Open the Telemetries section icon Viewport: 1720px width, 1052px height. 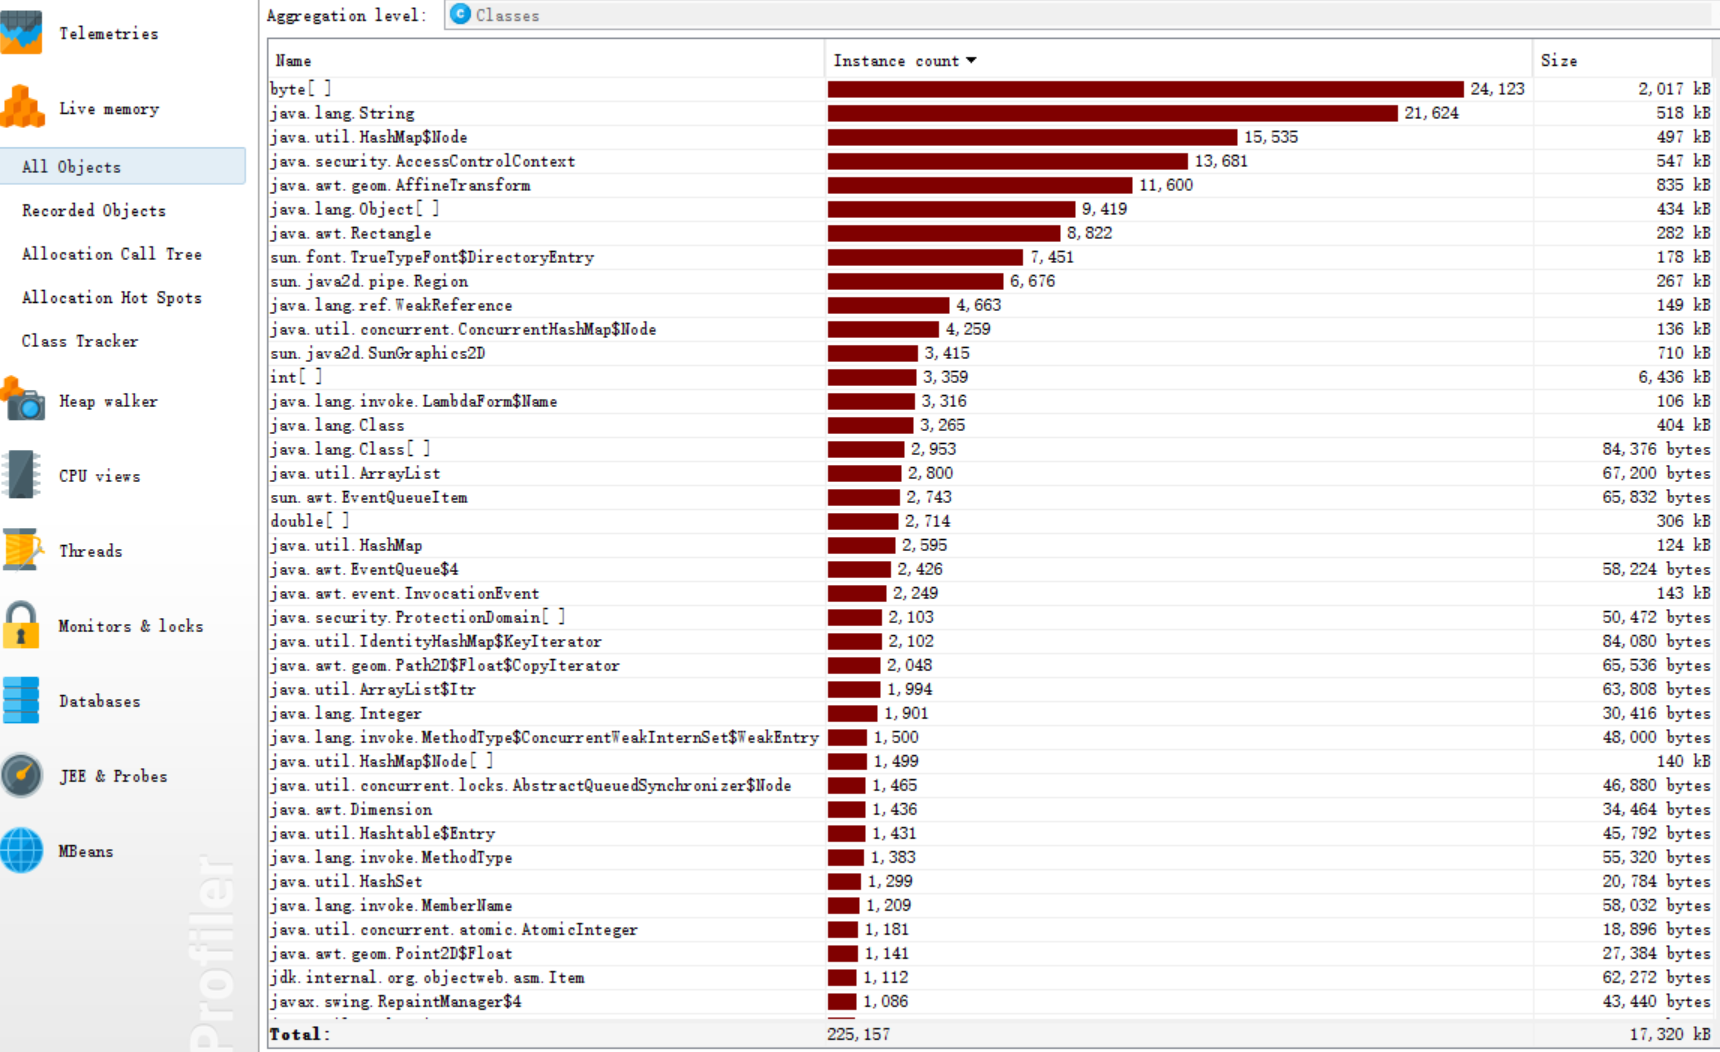(x=21, y=33)
